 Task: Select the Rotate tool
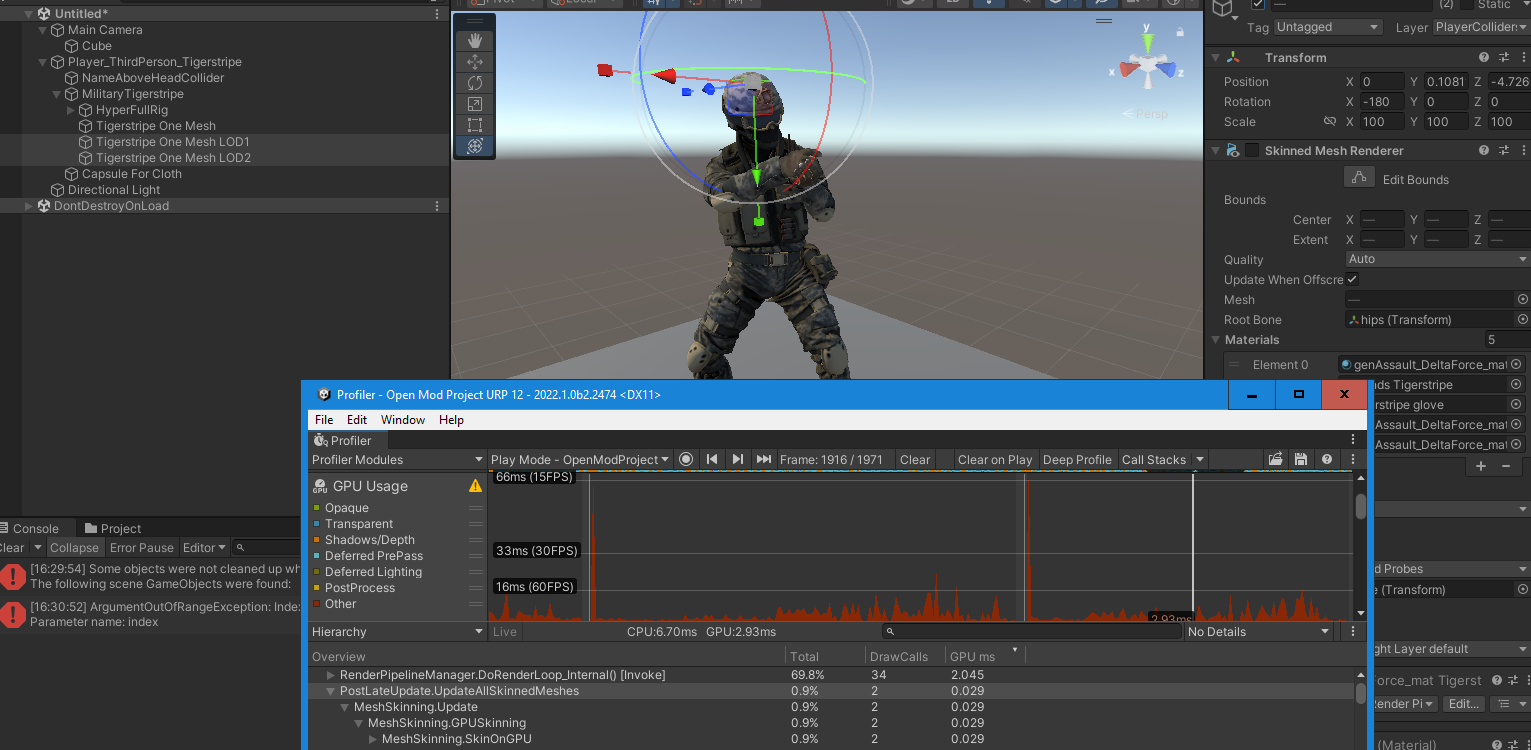[474, 82]
